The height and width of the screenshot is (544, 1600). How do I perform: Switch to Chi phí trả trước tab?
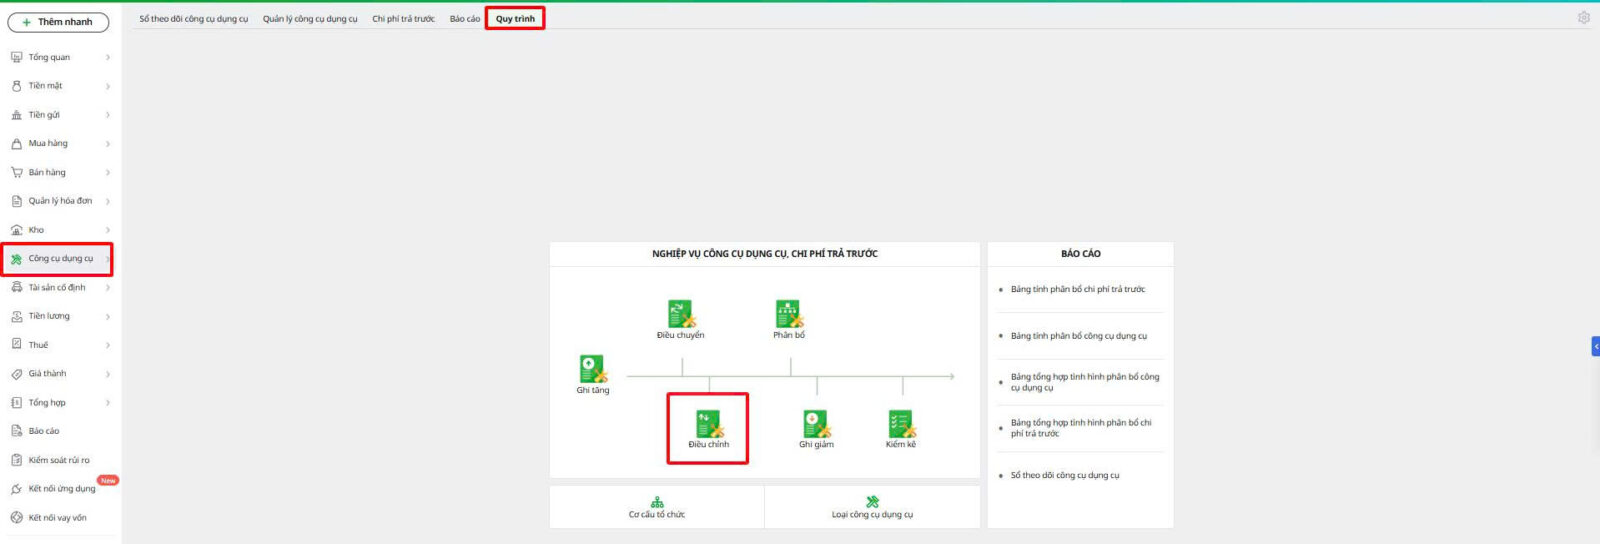(x=403, y=19)
